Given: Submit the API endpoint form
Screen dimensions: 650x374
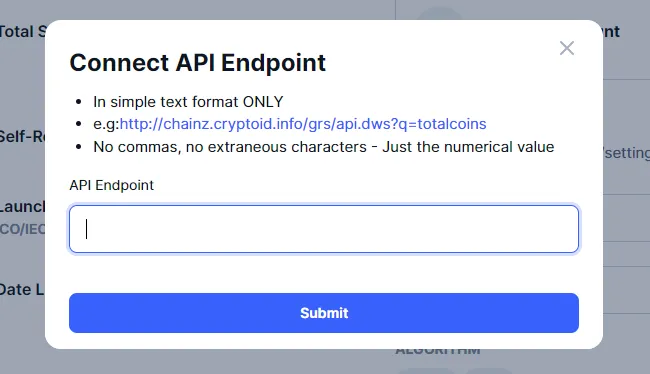Looking at the screenshot, I should pos(324,313).
